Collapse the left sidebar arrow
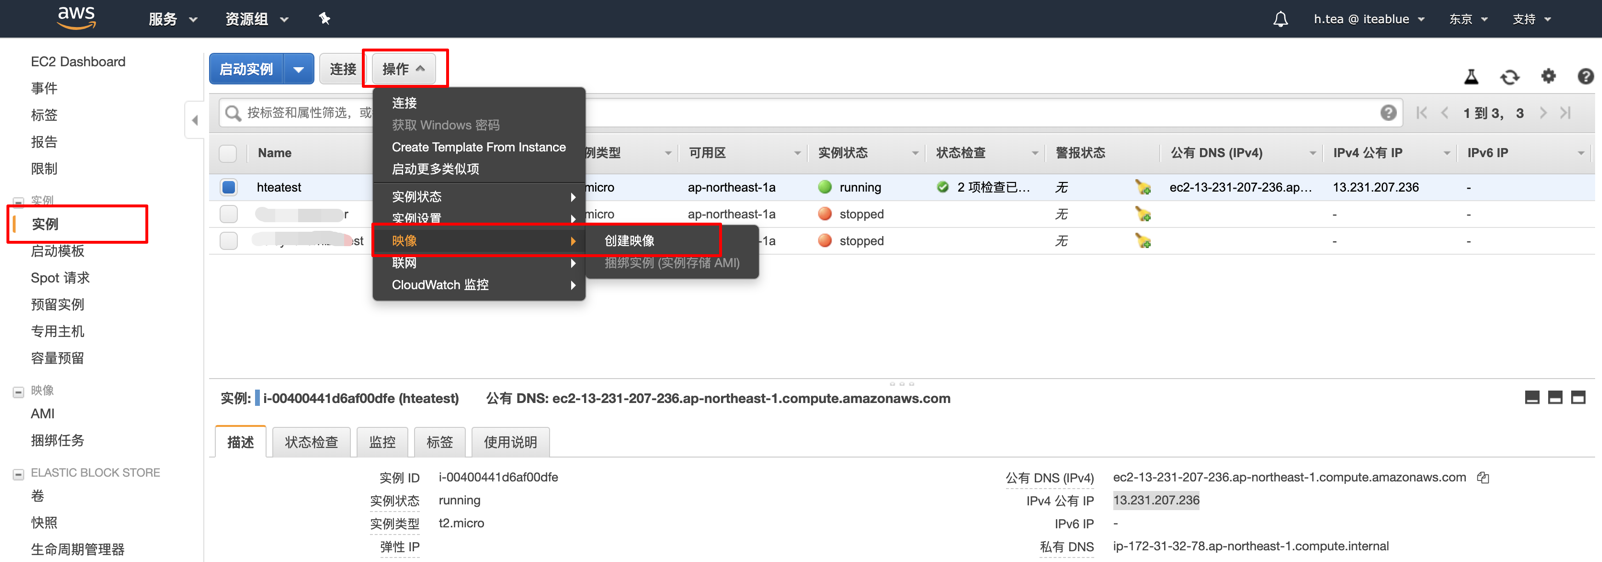The width and height of the screenshot is (1602, 562). (195, 120)
